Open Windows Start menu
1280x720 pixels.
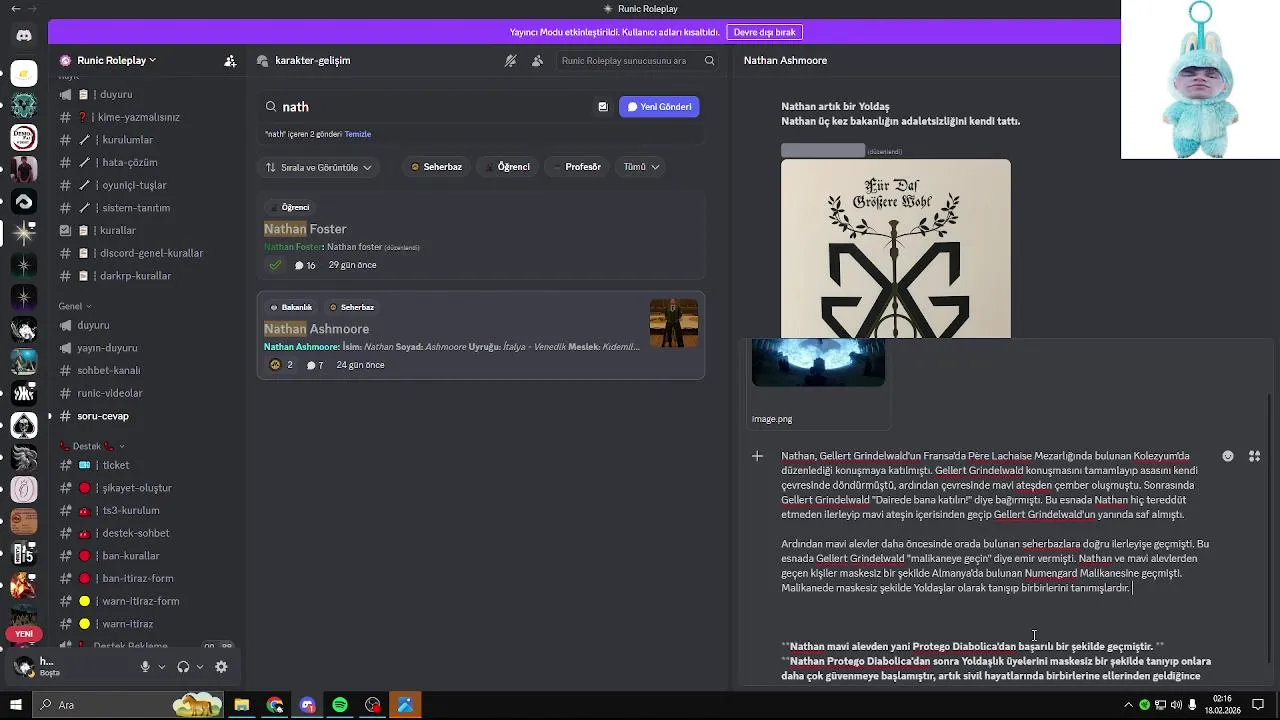pyautogui.click(x=15, y=705)
